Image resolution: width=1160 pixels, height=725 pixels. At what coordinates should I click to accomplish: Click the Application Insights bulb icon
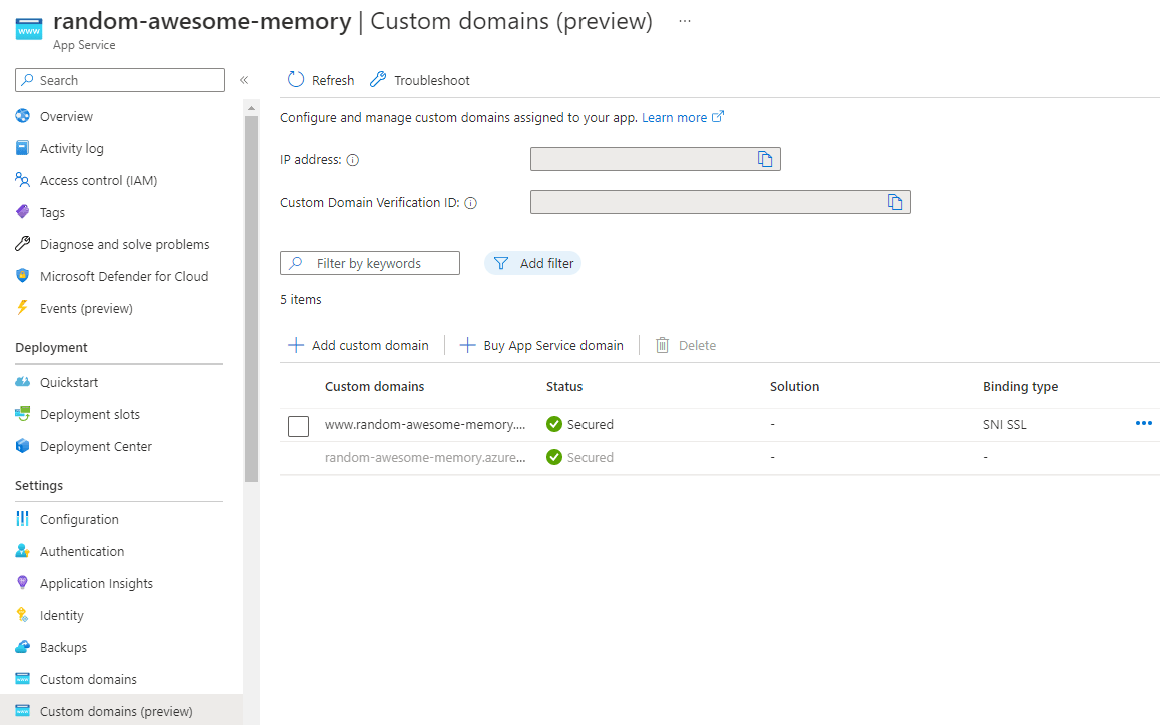pyautogui.click(x=22, y=582)
